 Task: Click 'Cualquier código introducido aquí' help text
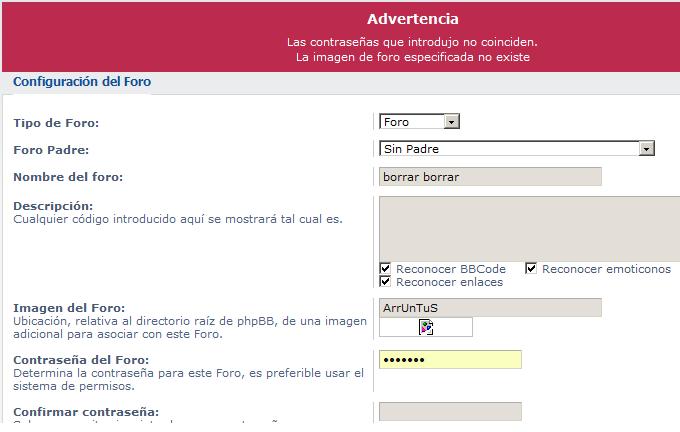click(178, 219)
